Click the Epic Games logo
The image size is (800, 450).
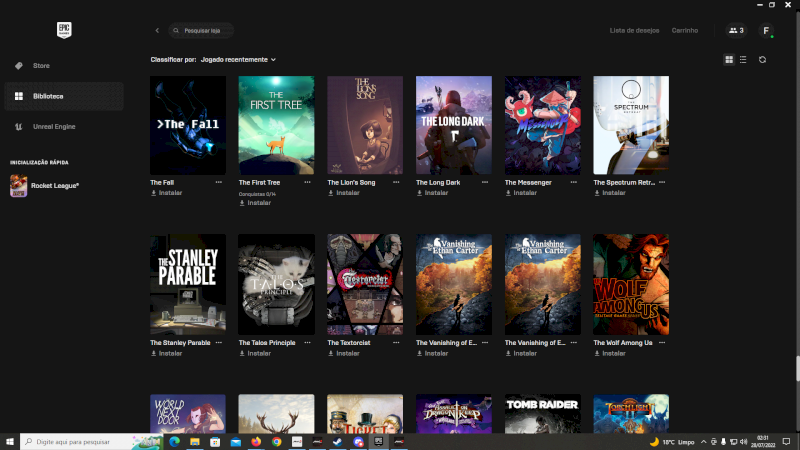64,30
